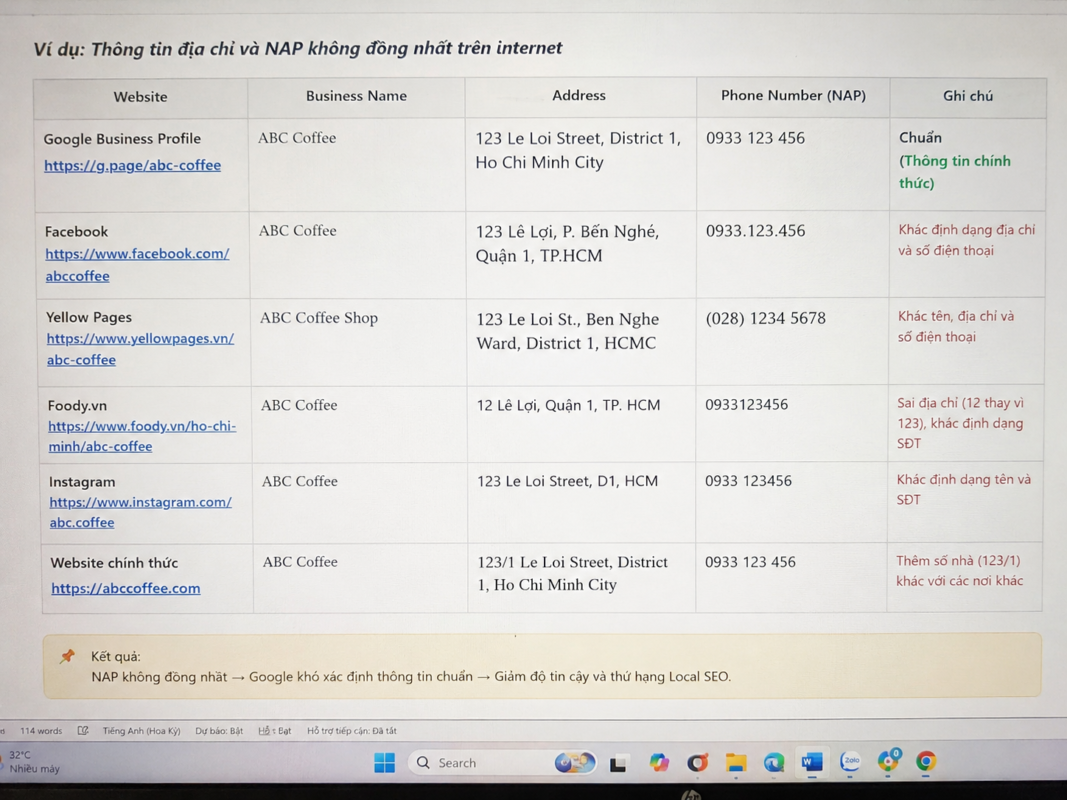Click note Khác tên, địa chỉ và số
Image resolution: width=1067 pixels, height=800 pixels.
[x=956, y=327]
